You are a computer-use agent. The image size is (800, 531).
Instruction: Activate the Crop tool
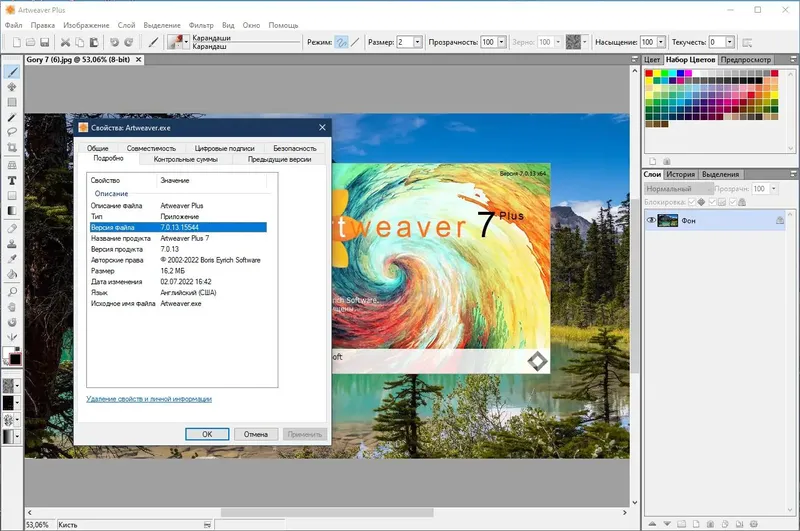pos(12,147)
